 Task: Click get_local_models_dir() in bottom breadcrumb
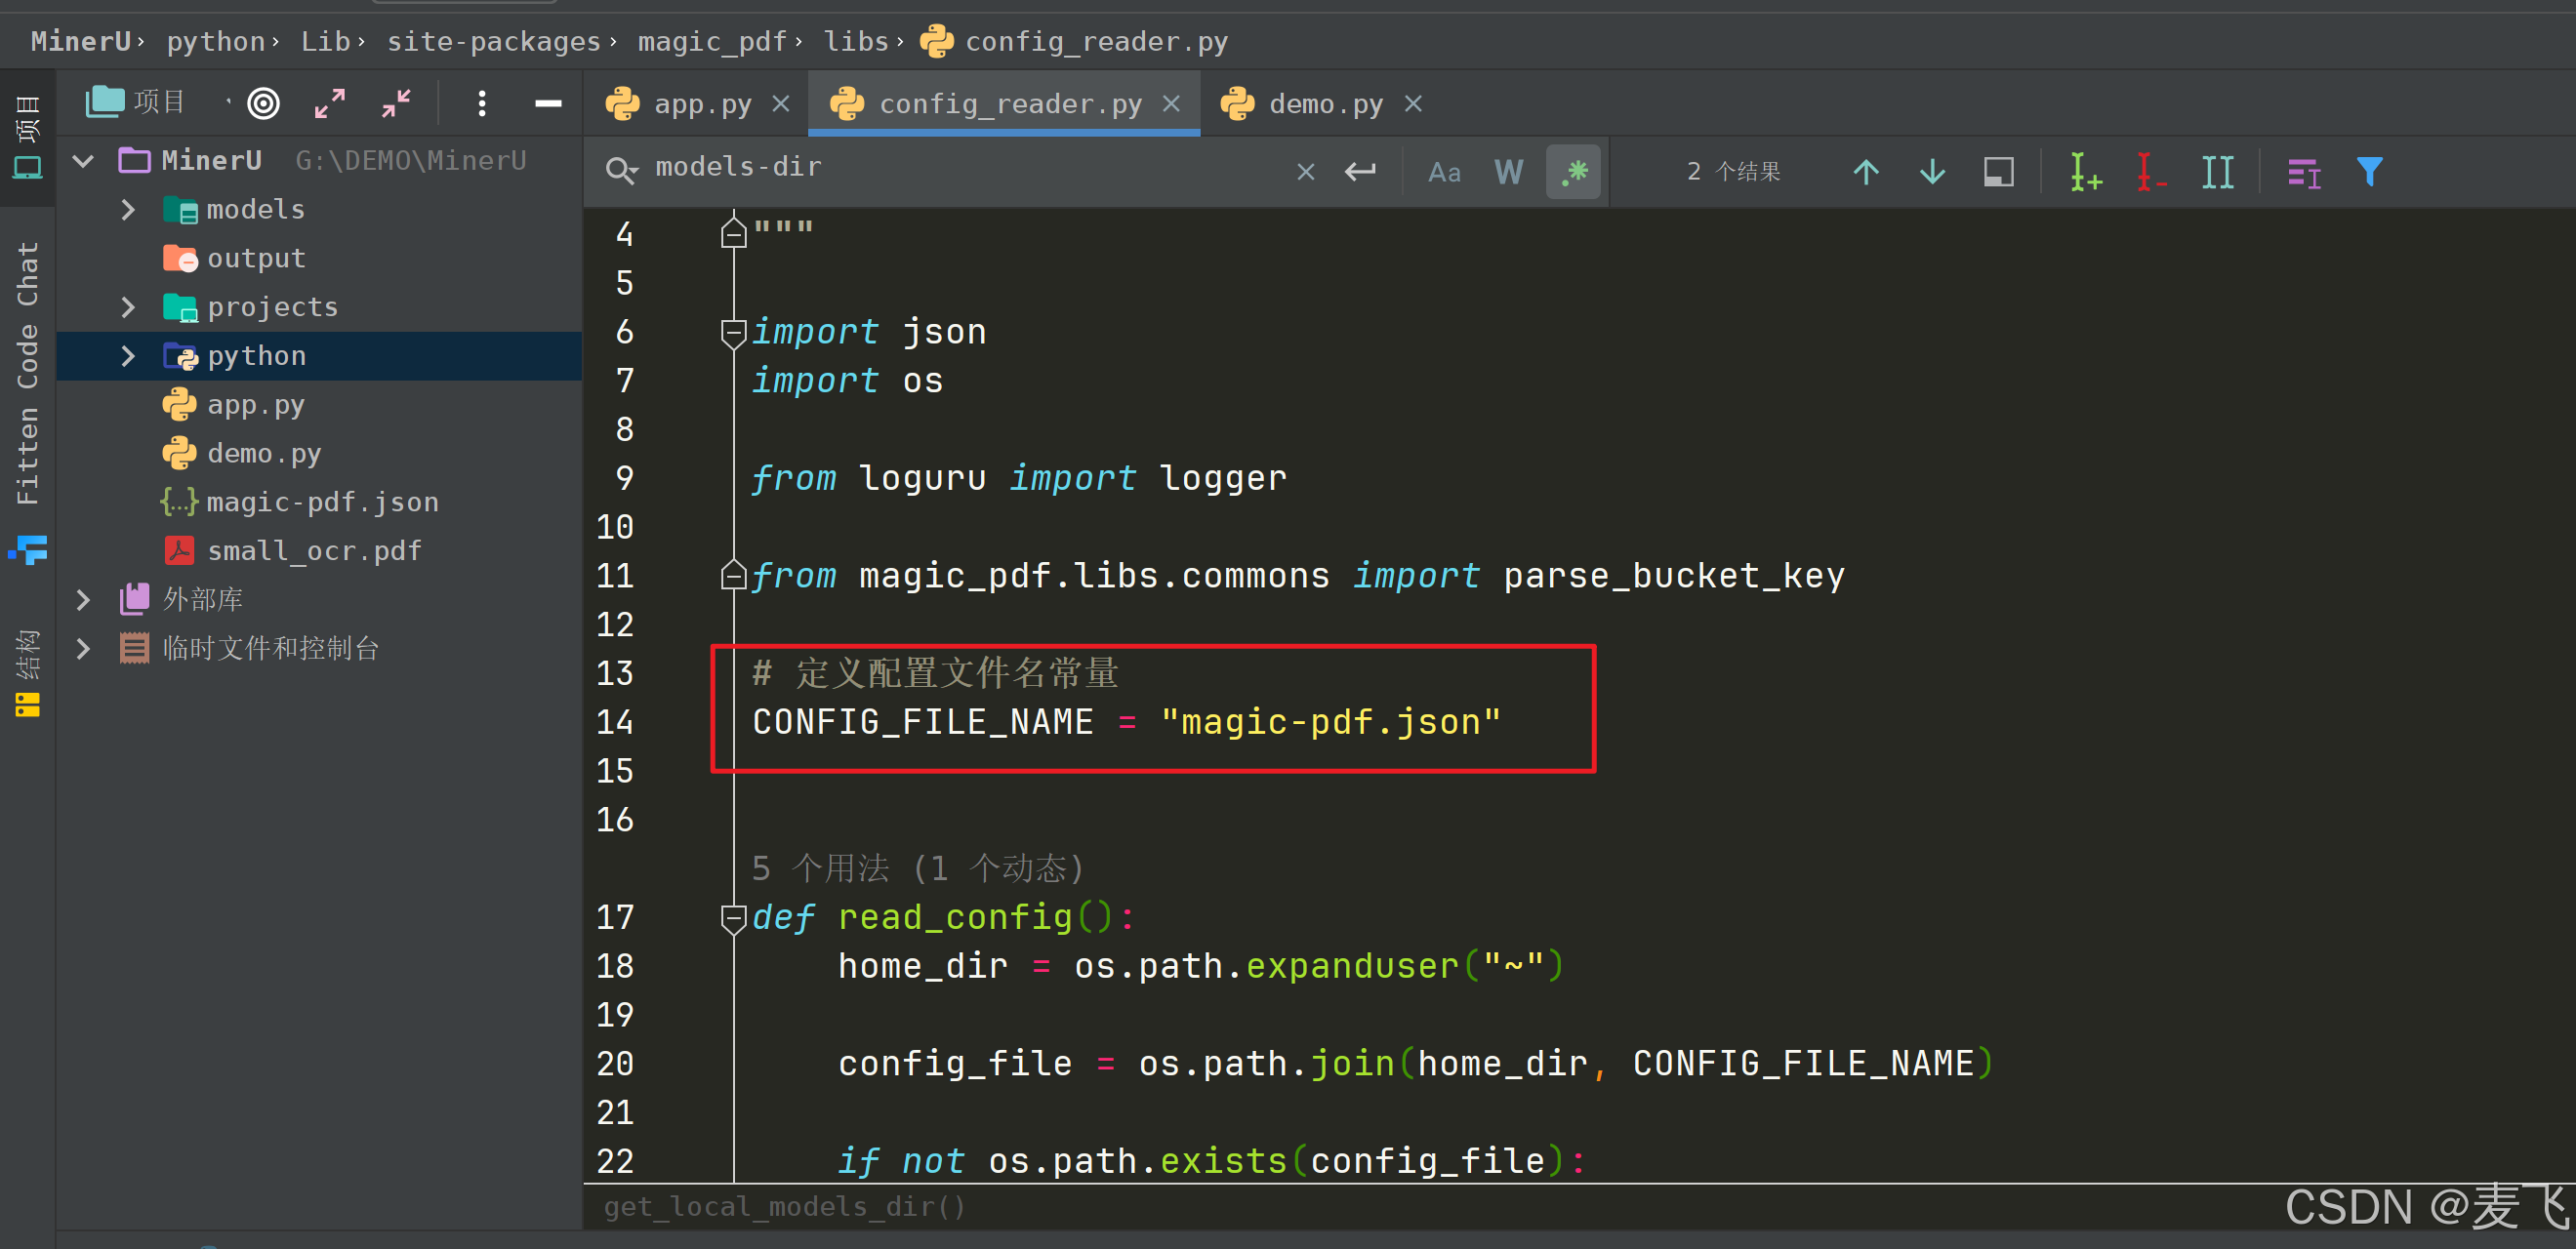click(x=785, y=1207)
